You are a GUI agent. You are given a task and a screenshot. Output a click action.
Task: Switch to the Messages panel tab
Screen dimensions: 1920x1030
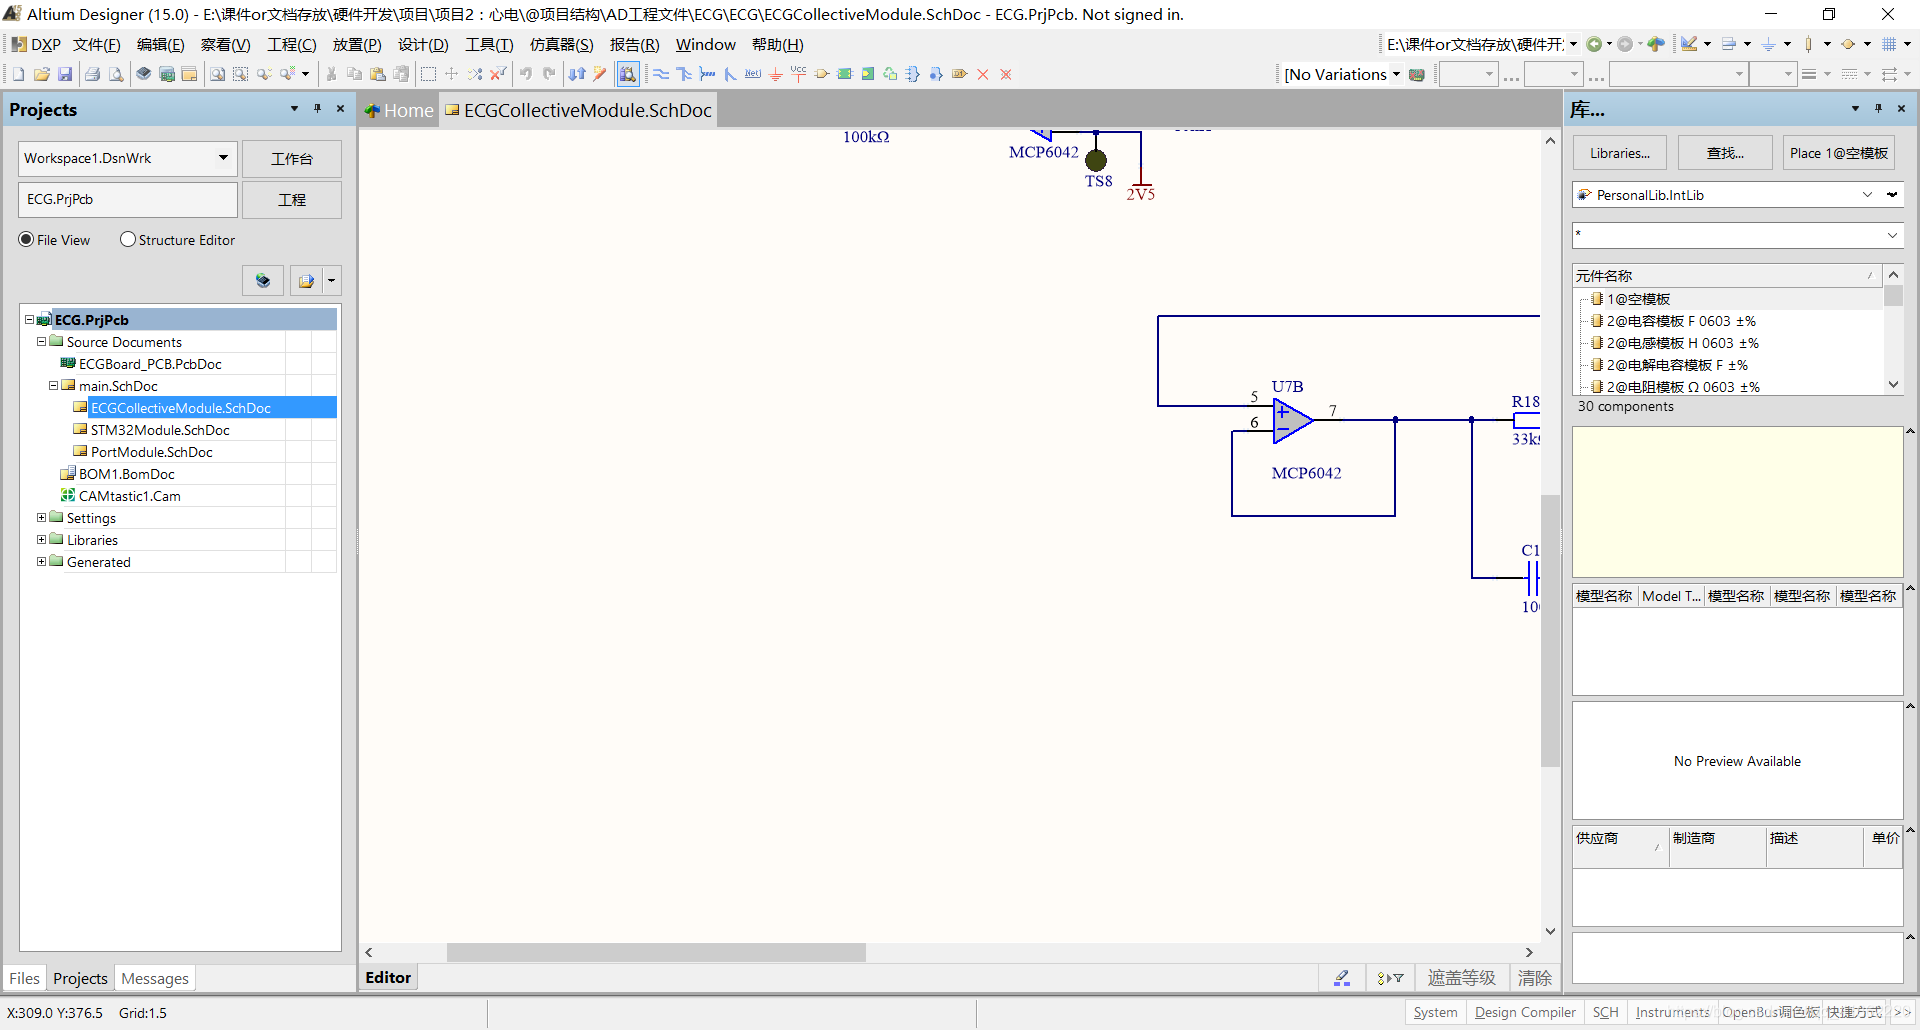tap(155, 978)
